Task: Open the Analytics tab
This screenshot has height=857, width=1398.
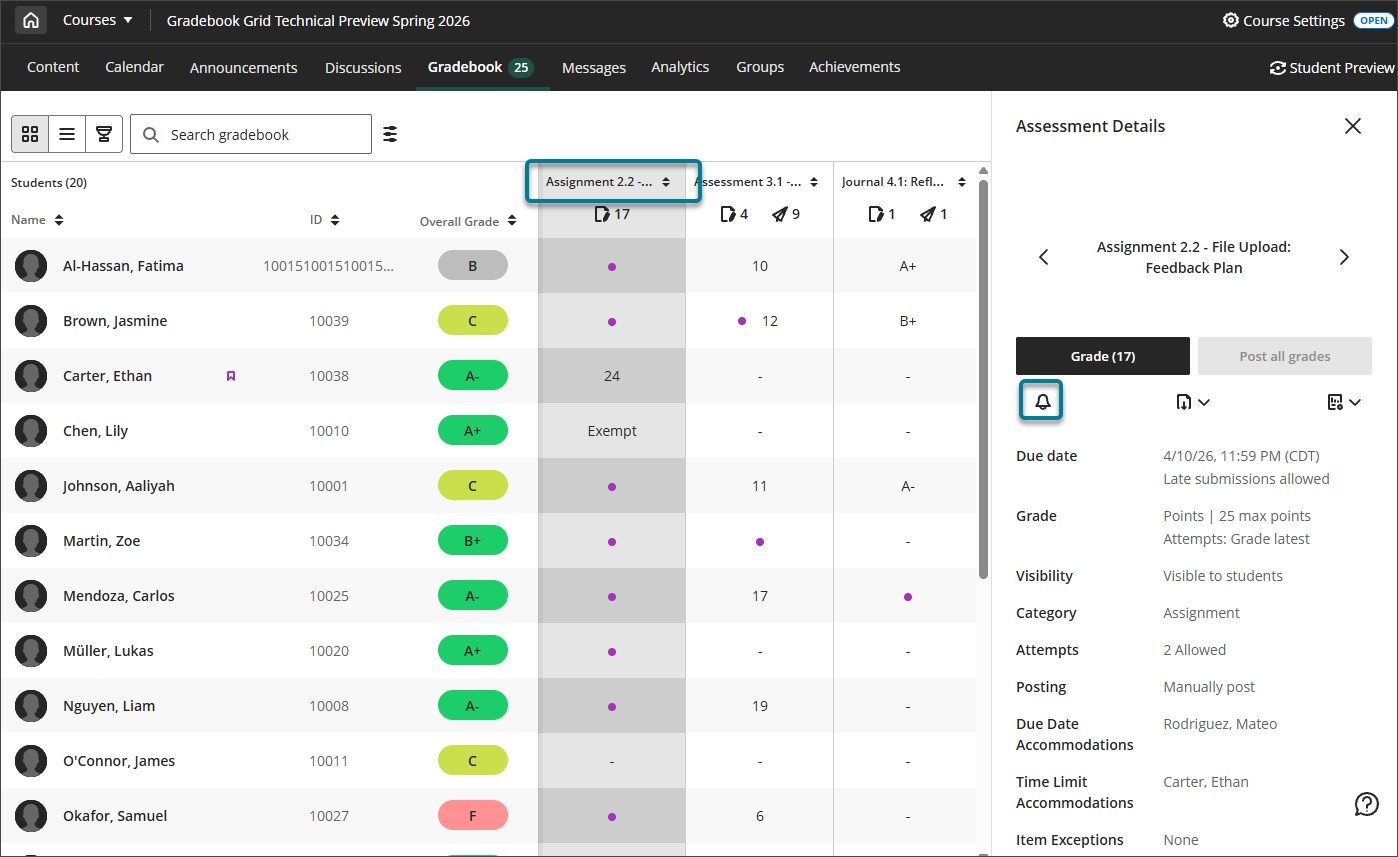Action: [680, 67]
